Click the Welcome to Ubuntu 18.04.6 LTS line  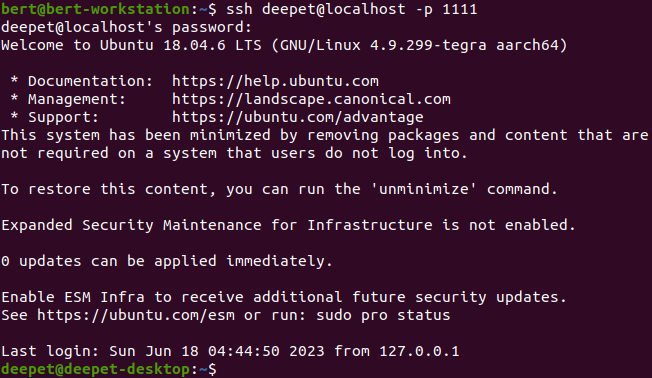(x=284, y=45)
